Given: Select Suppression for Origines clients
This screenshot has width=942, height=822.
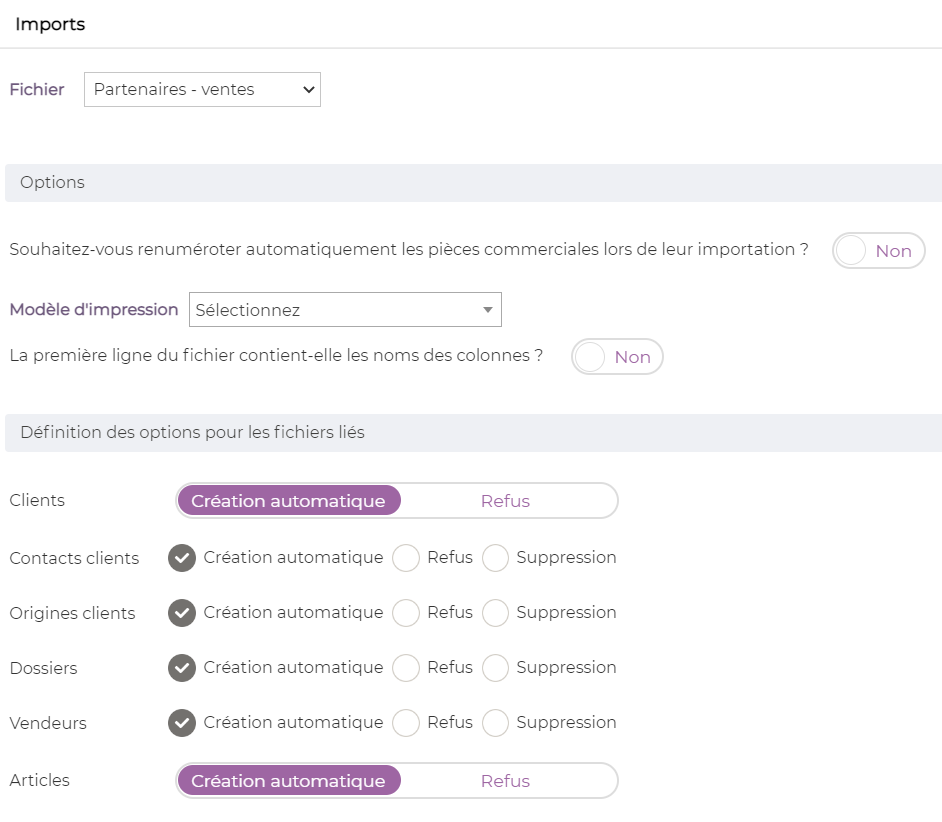Looking at the screenshot, I should tap(496, 613).
